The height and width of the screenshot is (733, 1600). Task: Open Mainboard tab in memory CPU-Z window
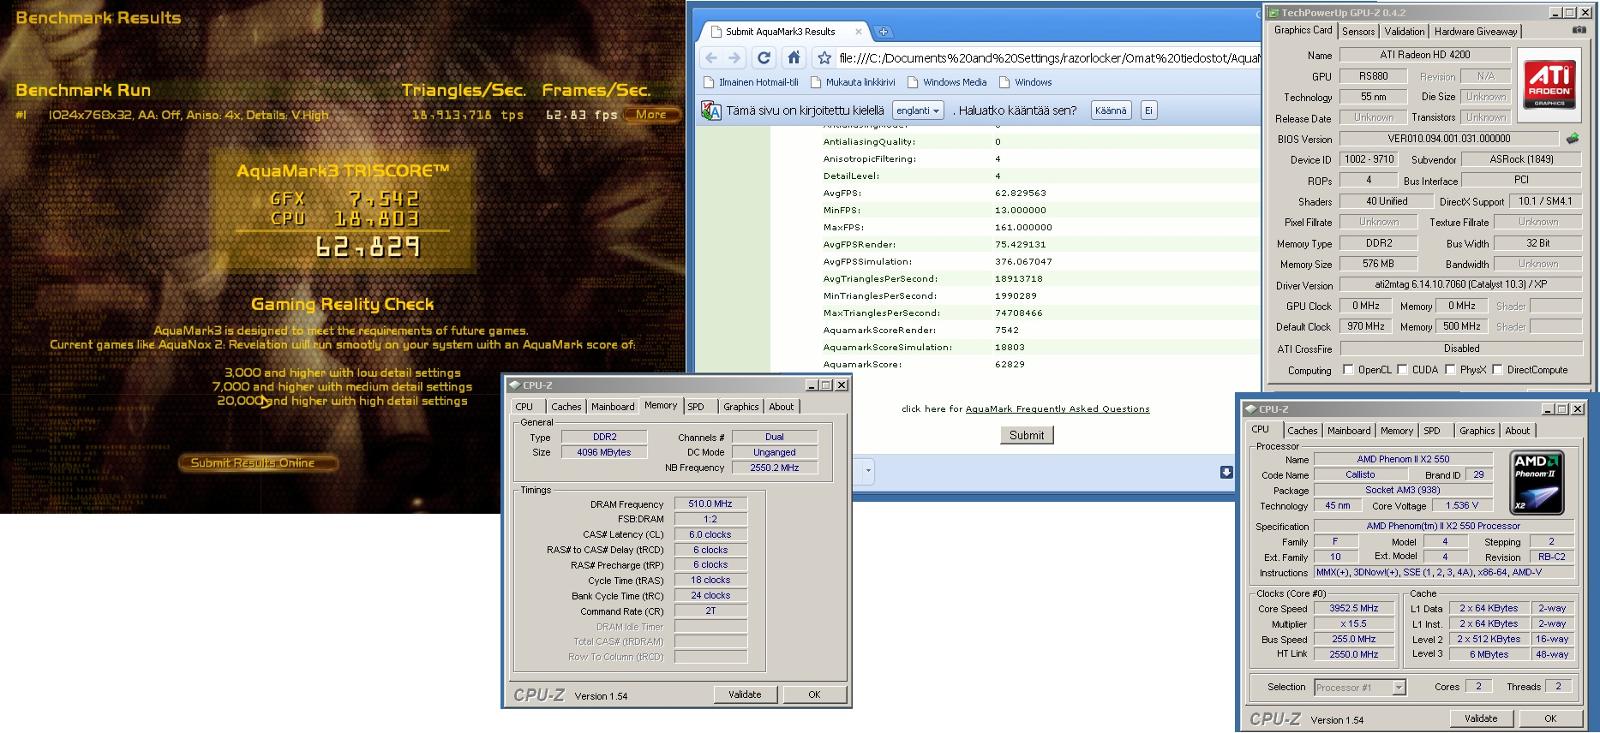[x=613, y=406]
